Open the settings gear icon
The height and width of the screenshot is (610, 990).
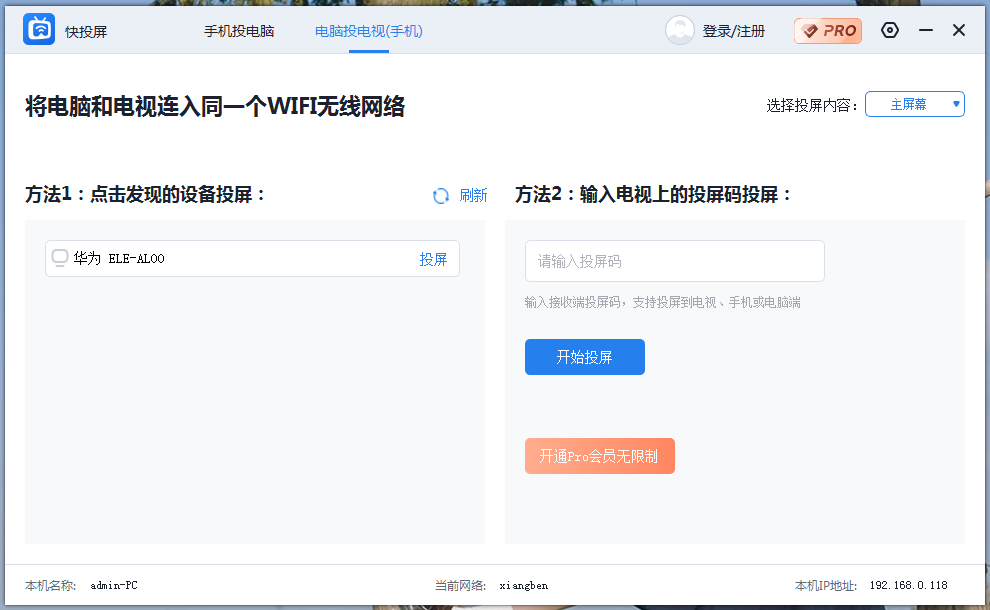(890, 30)
